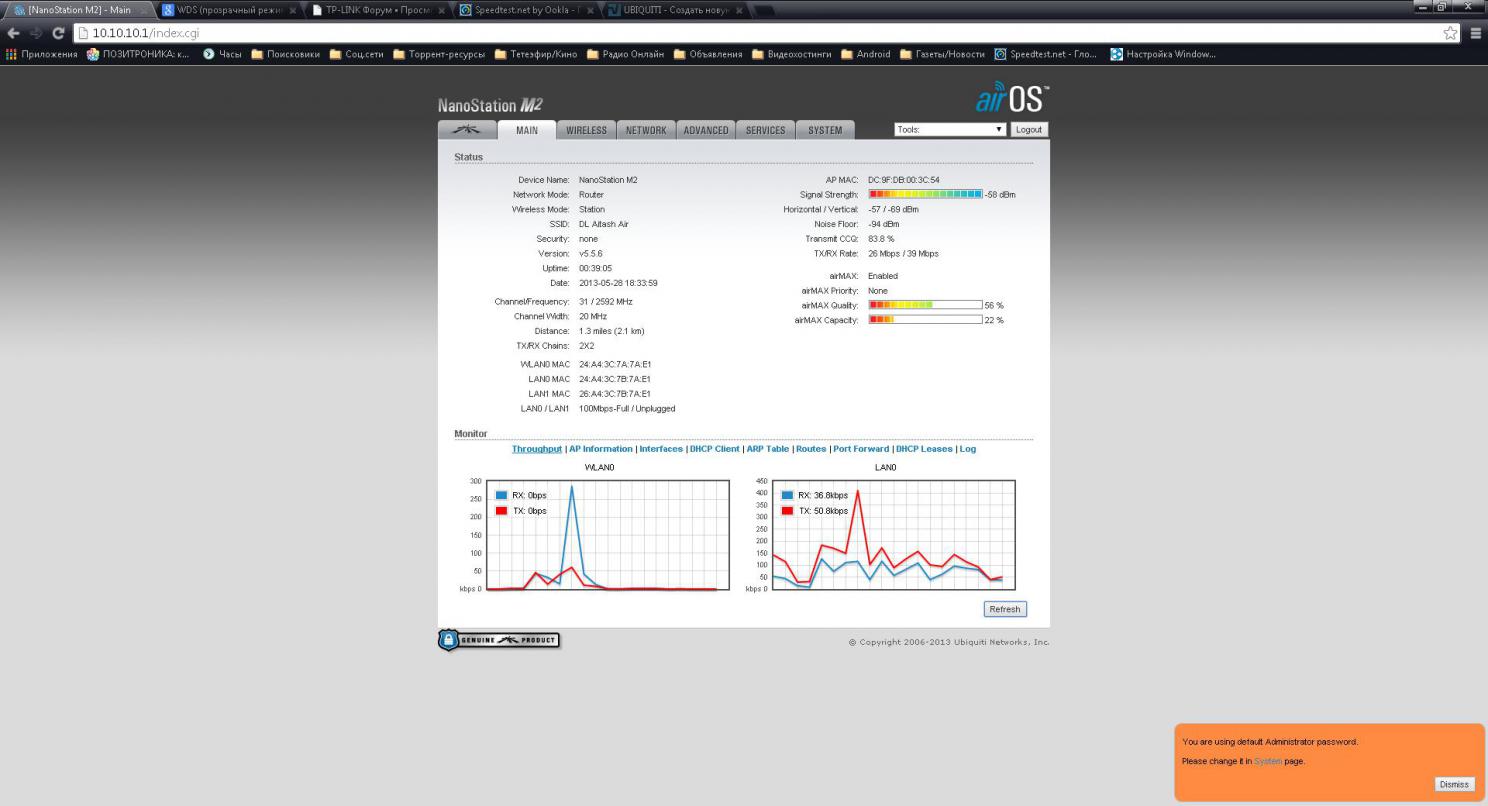Open the Android bookmark folder
This screenshot has width=1488, height=806.
(866, 54)
